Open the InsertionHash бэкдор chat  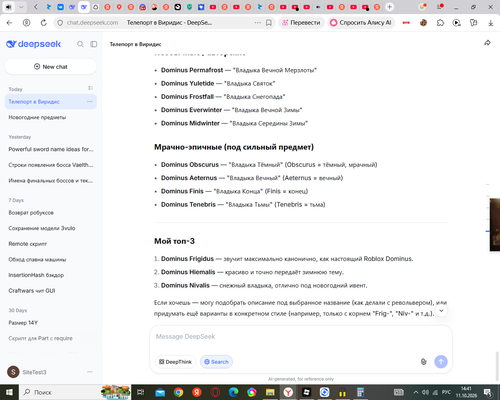50,275
